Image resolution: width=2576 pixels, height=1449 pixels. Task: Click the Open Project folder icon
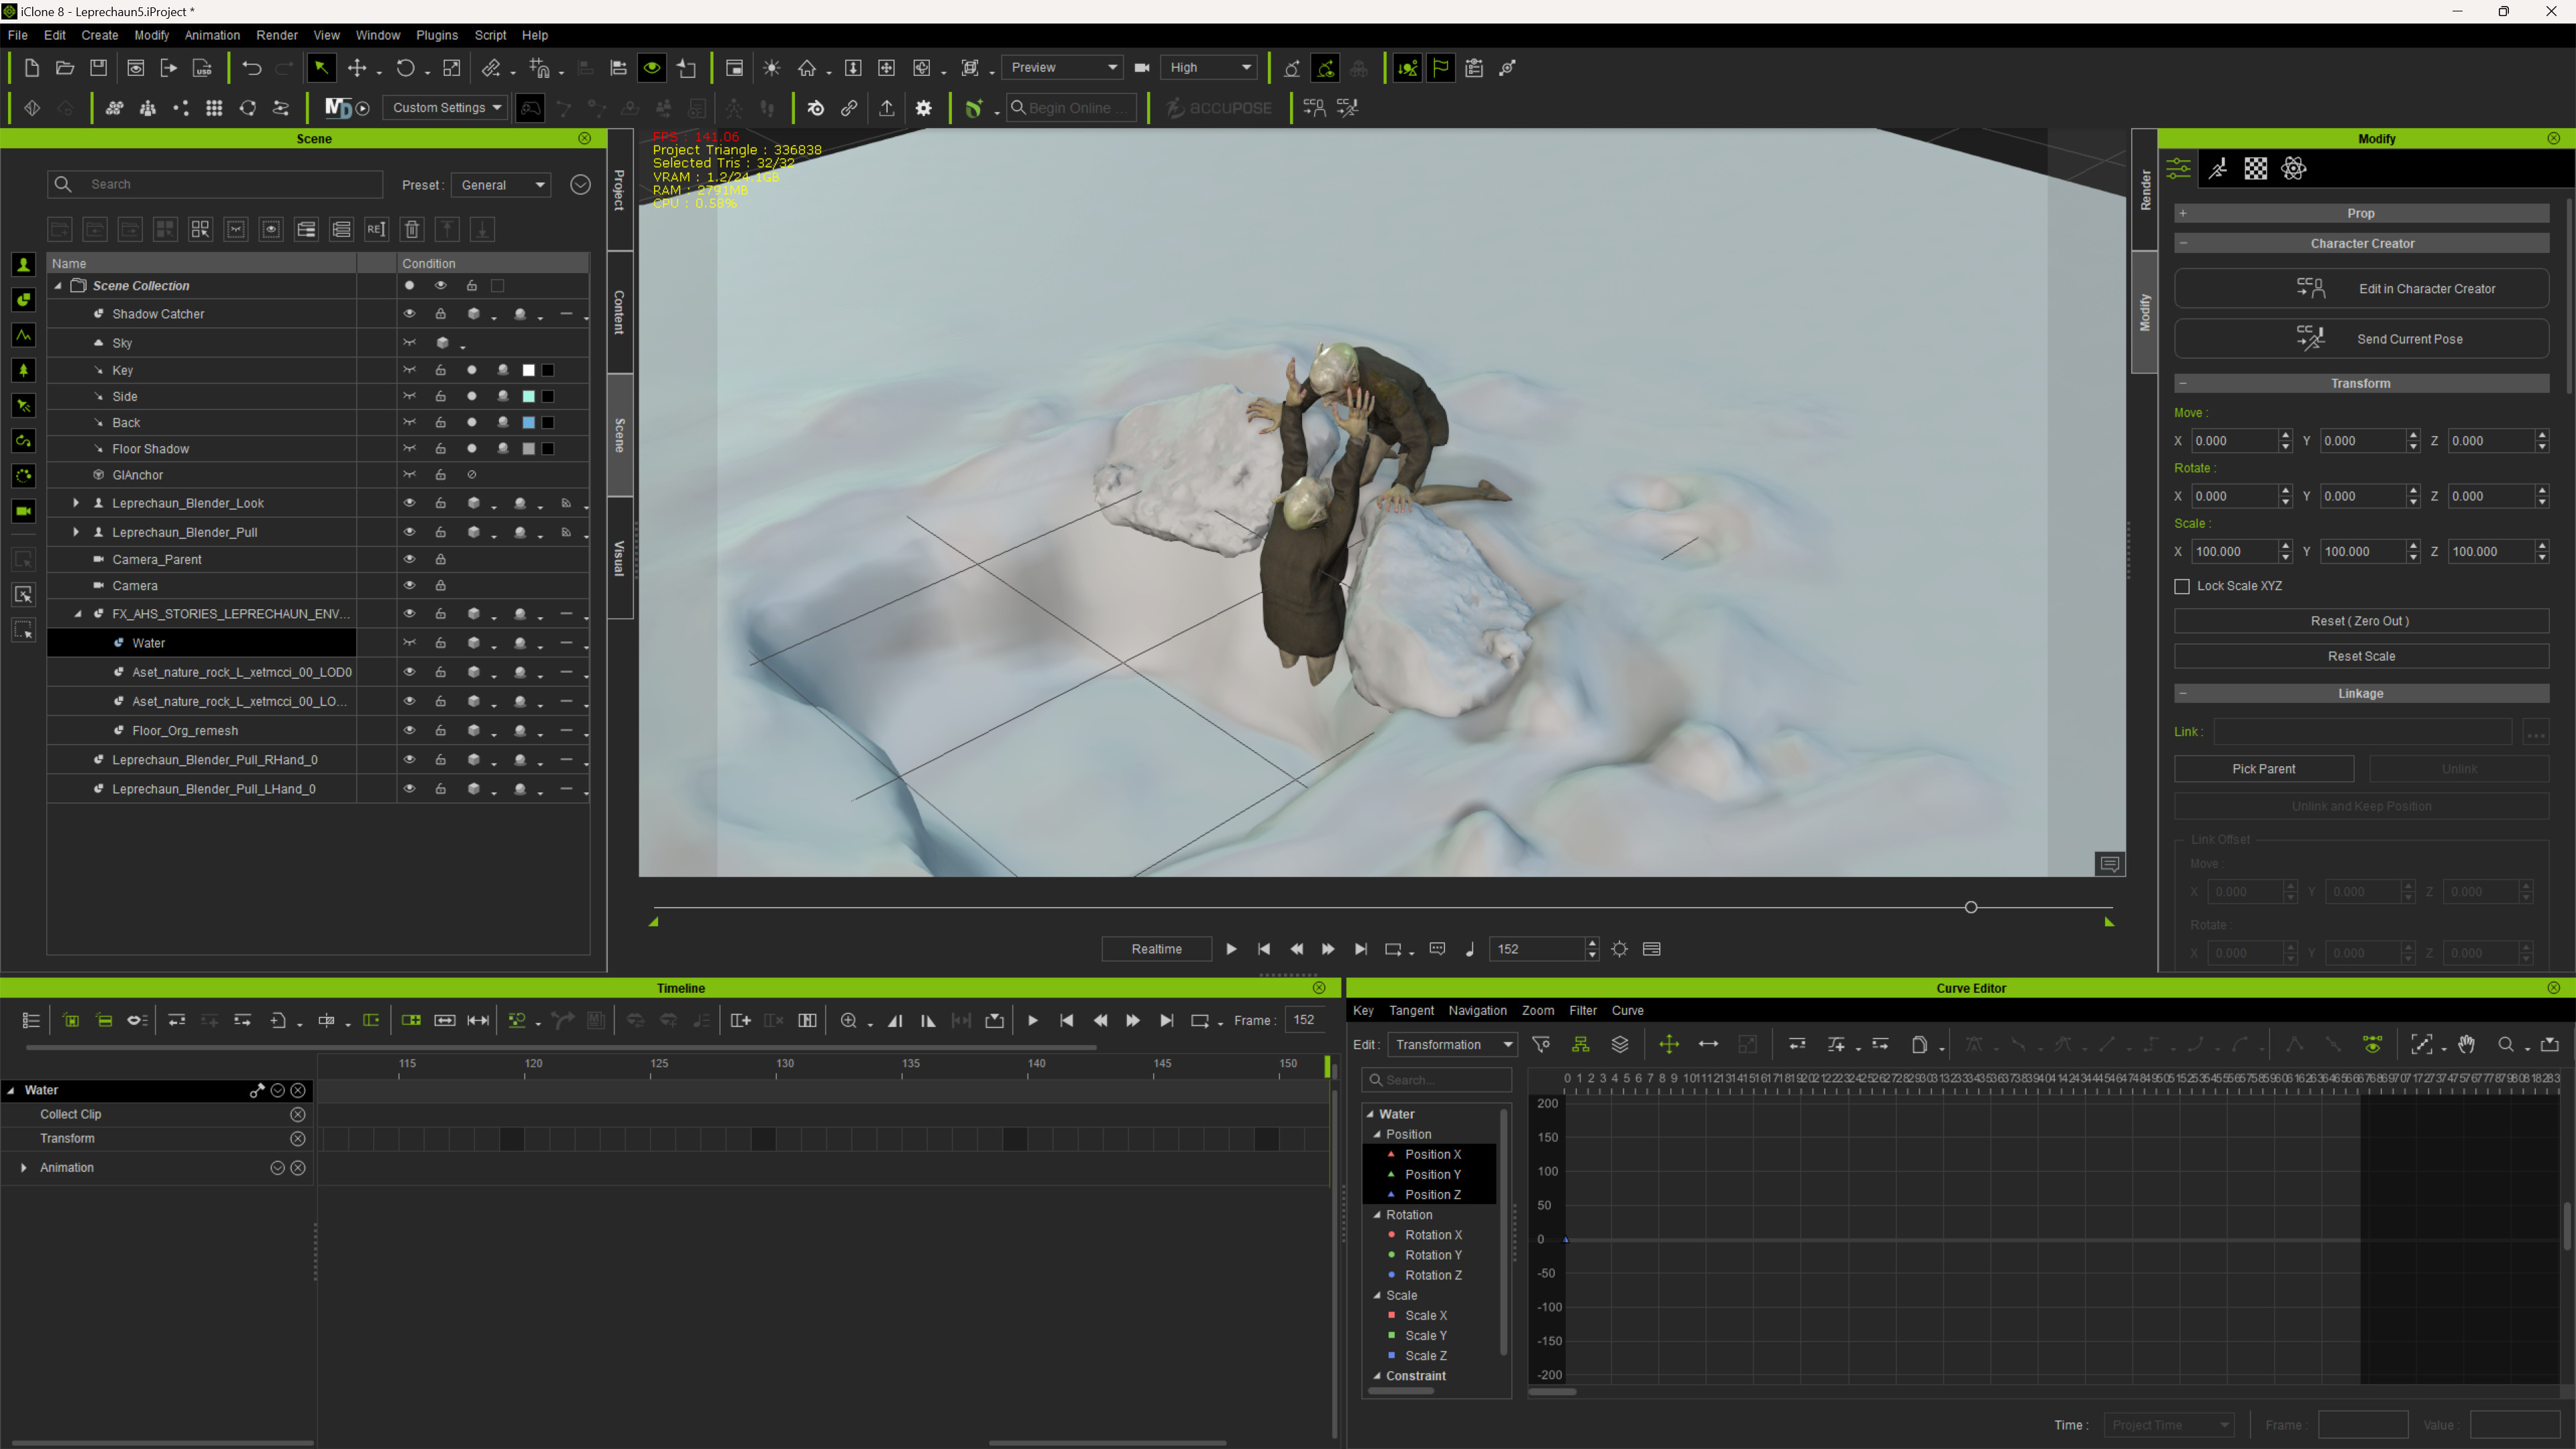[x=65, y=68]
